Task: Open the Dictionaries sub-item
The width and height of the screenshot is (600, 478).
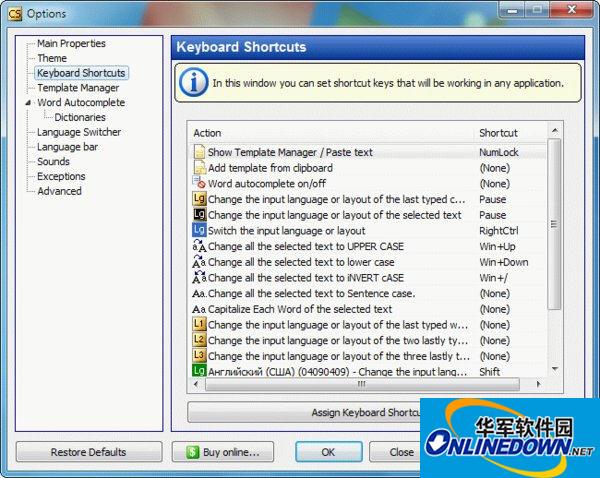Action: (x=80, y=117)
